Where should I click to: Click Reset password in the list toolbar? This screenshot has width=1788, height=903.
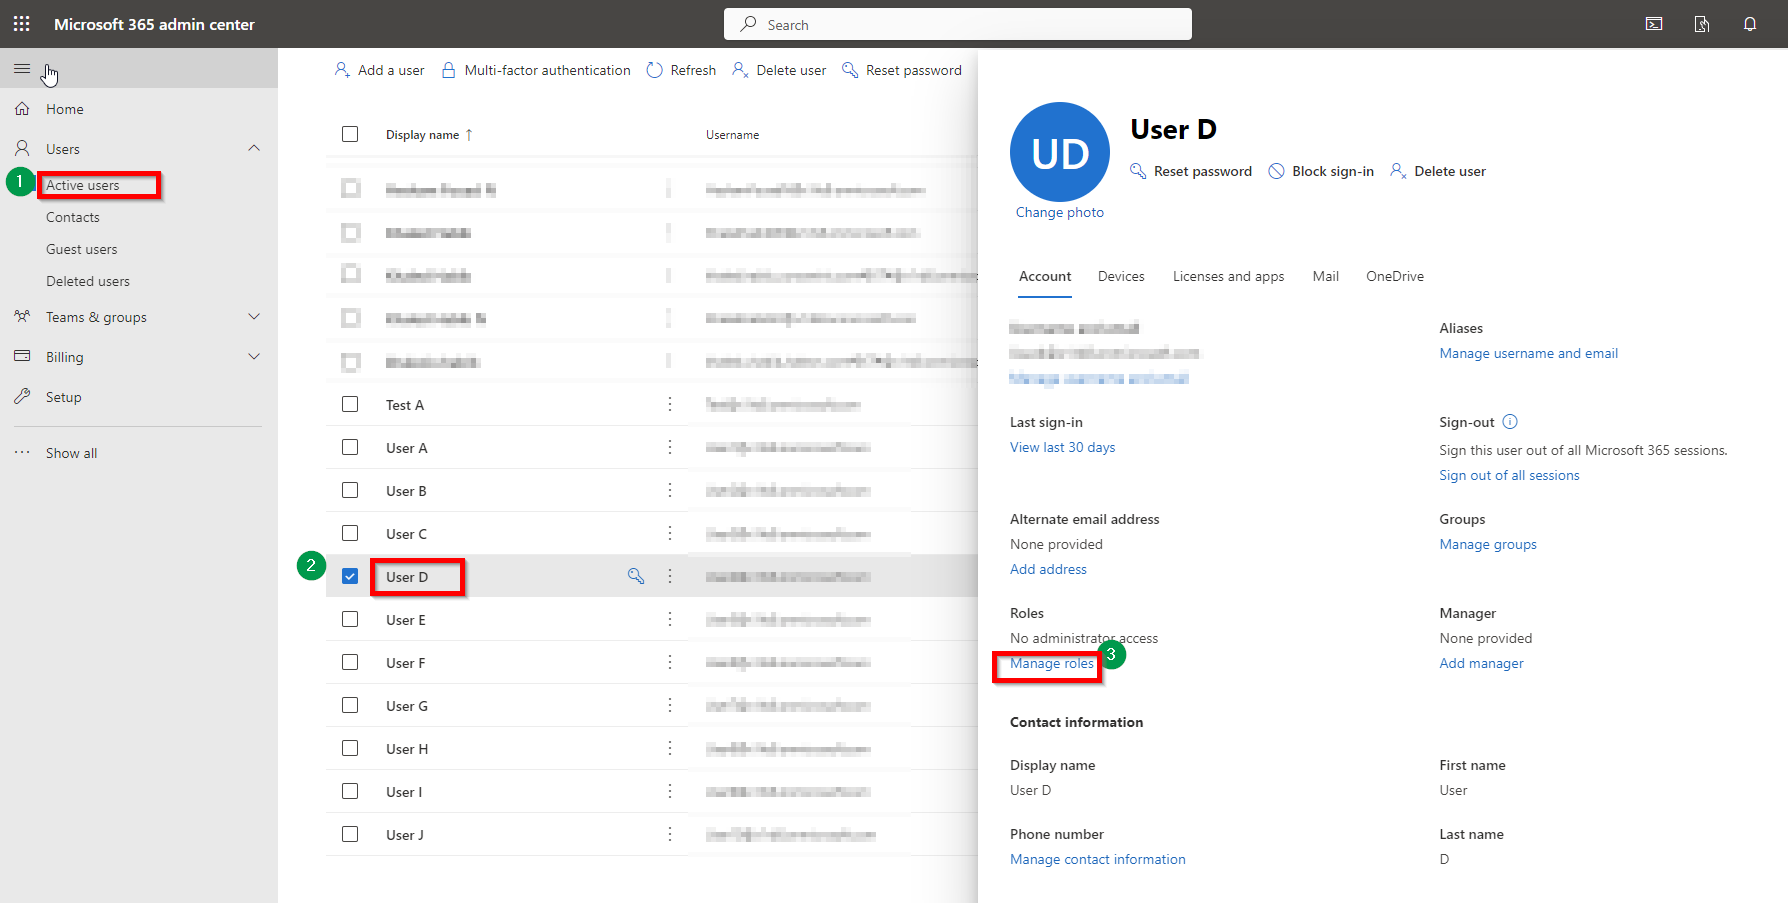pyautogui.click(x=902, y=70)
